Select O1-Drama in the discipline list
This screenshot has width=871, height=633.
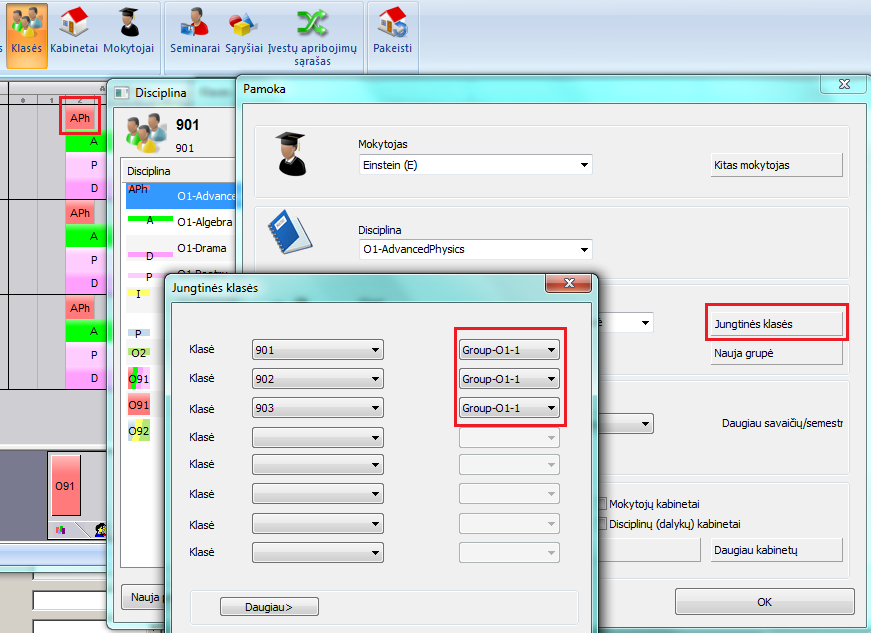pos(203,248)
